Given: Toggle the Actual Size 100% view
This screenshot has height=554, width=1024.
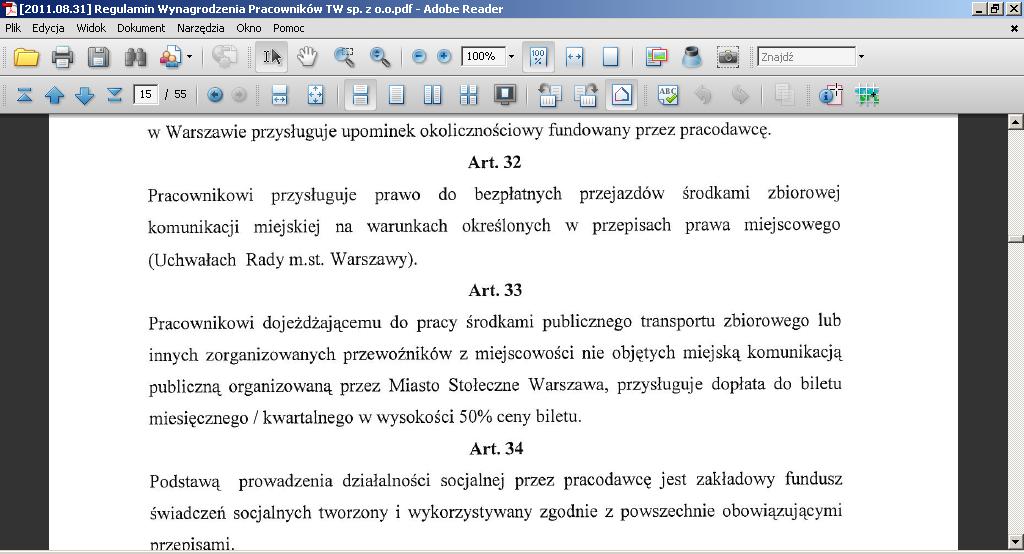Looking at the screenshot, I should (538, 57).
